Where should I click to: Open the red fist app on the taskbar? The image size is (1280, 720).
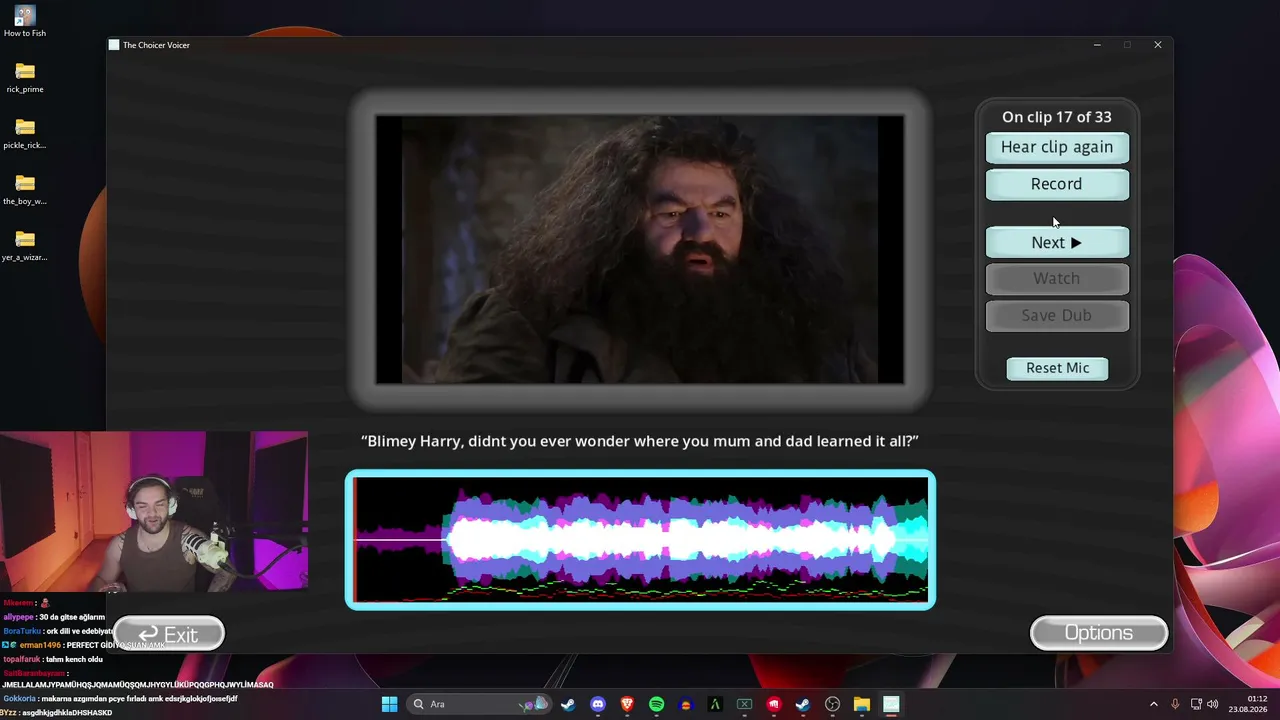(x=773, y=704)
